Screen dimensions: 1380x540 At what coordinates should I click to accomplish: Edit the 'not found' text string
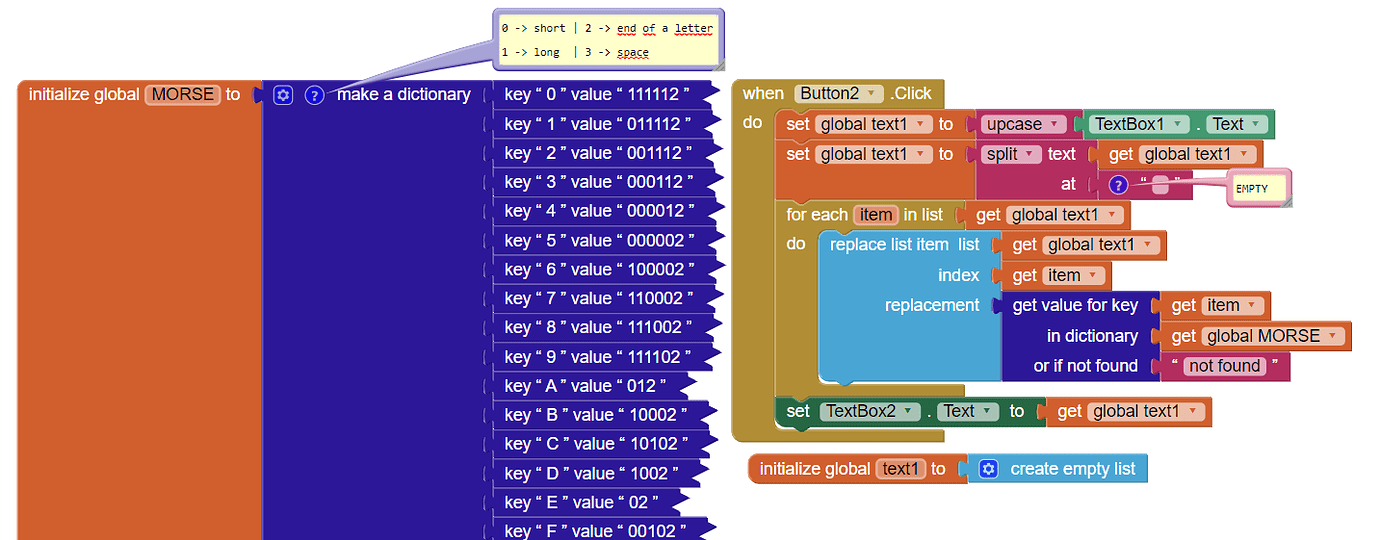click(1224, 366)
